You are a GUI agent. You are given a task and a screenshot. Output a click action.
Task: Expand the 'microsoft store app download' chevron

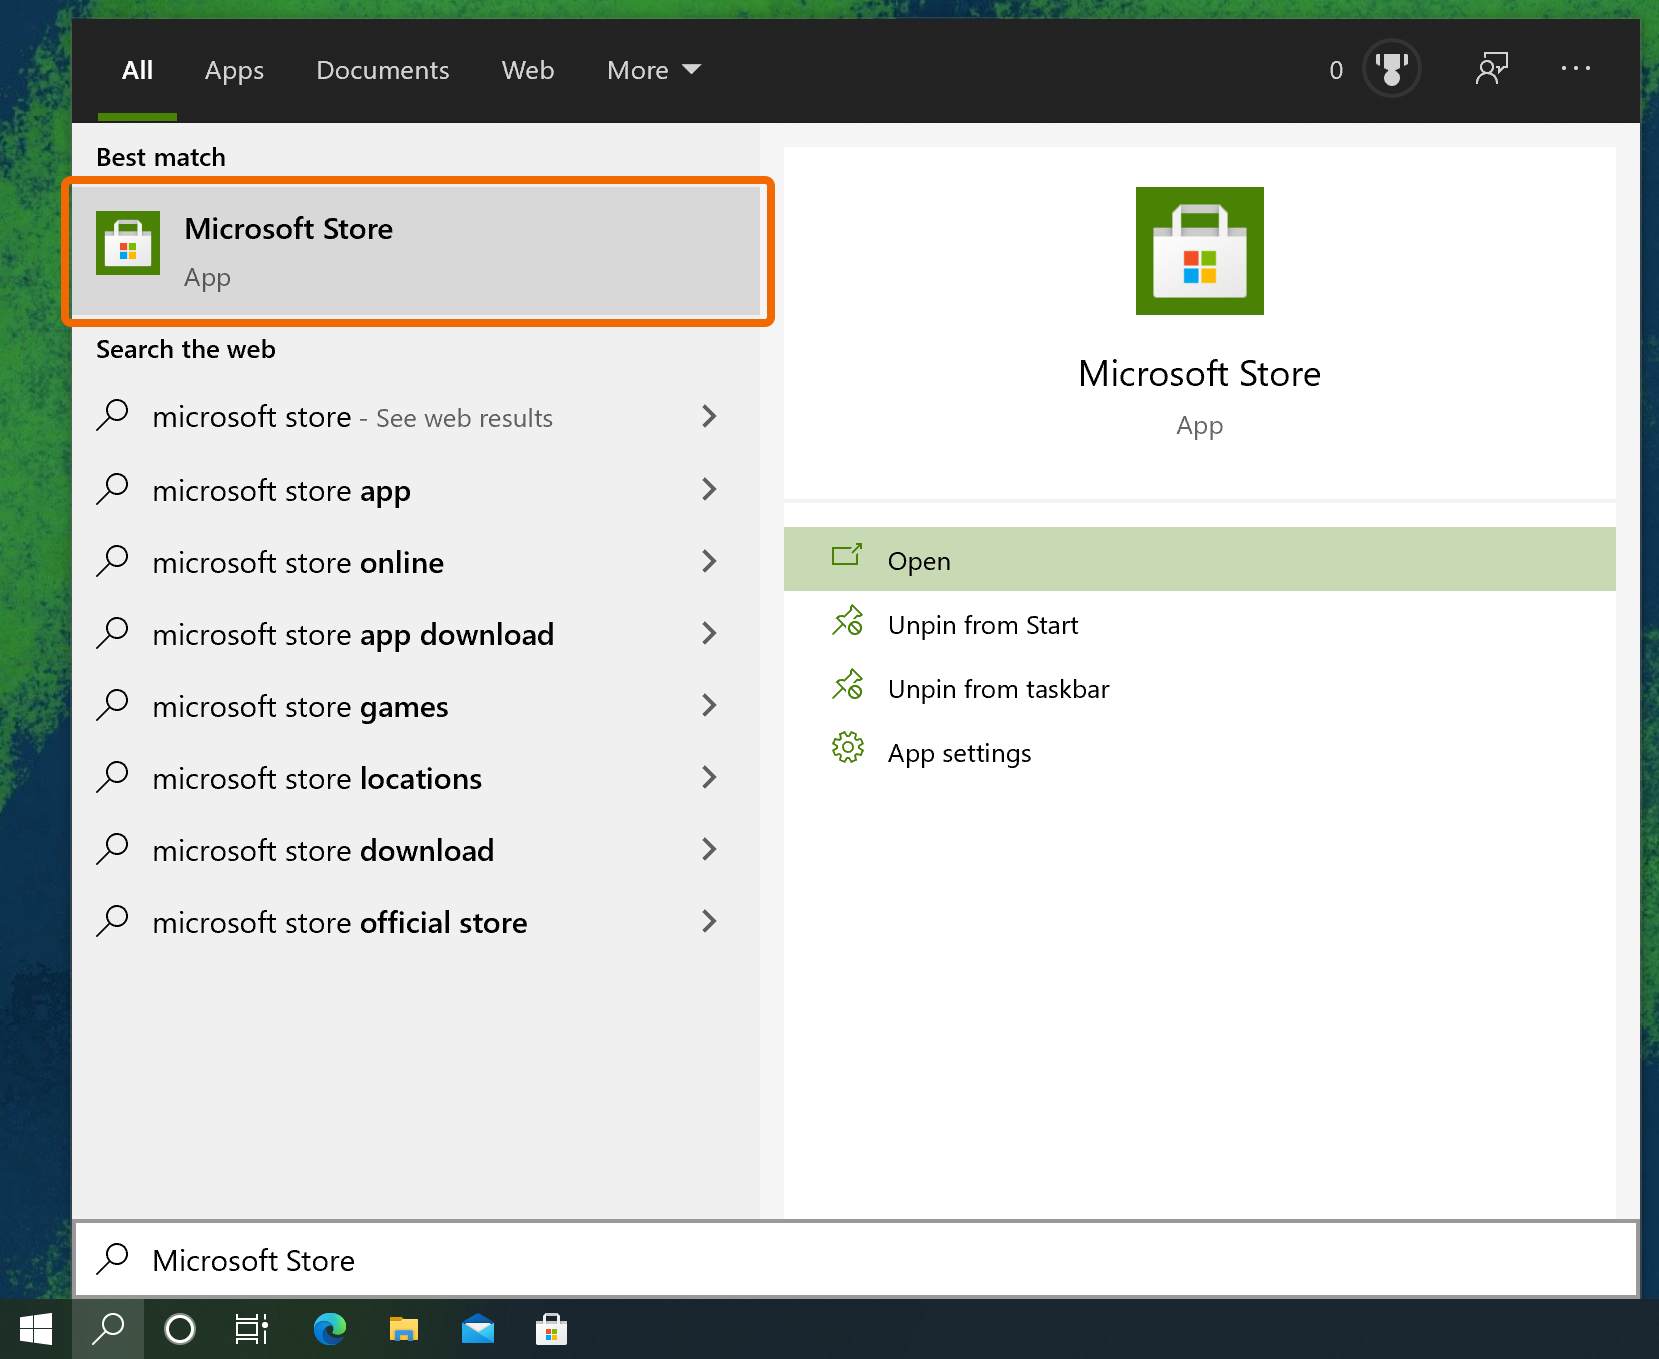(x=709, y=633)
